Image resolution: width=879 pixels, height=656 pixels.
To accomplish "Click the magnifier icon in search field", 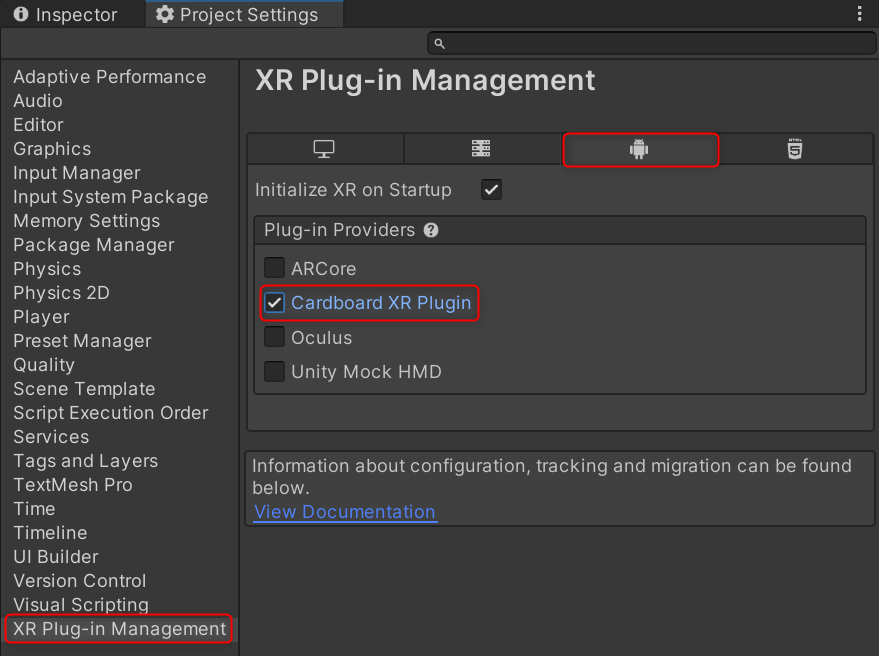I will tap(440, 44).
